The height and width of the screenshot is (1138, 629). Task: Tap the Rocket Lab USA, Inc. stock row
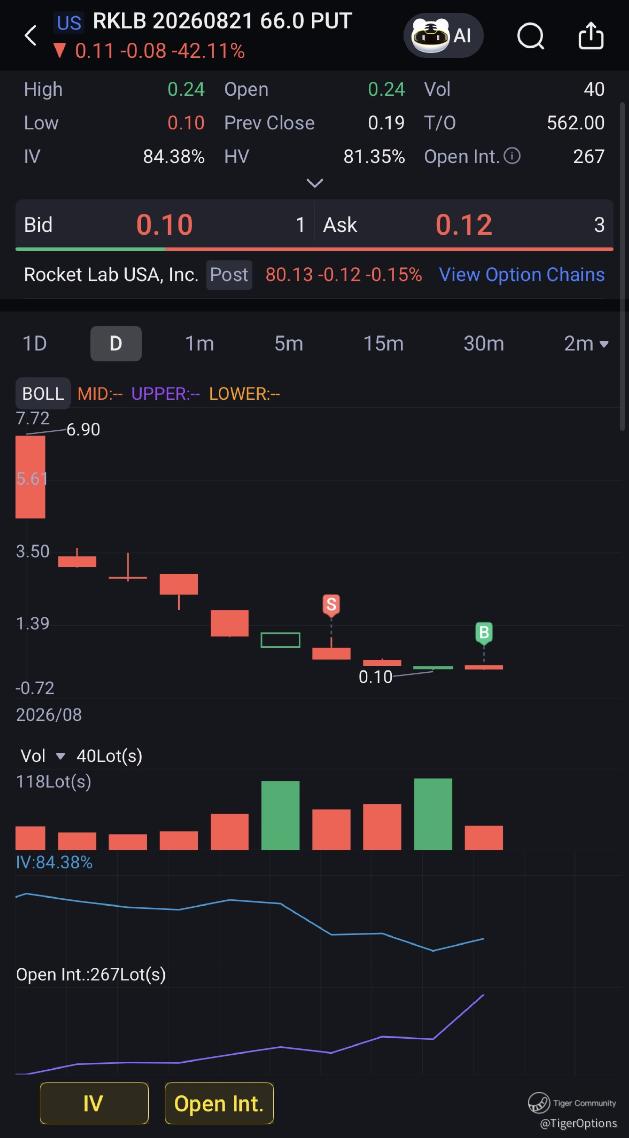[314, 275]
